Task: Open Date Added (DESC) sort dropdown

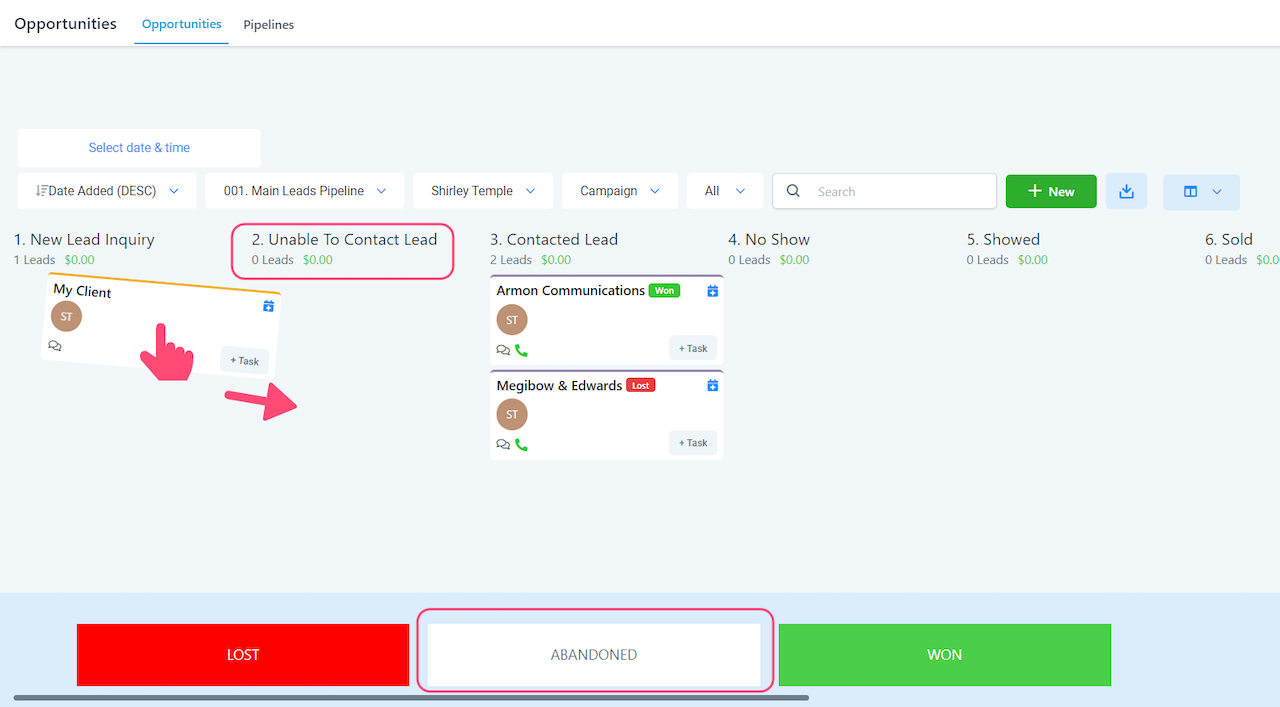Action: 108,191
